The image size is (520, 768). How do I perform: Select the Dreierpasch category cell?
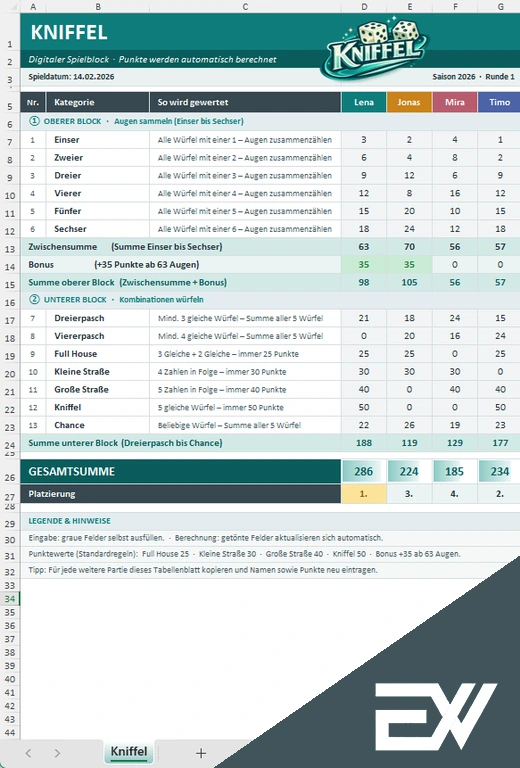[x=98, y=318]
